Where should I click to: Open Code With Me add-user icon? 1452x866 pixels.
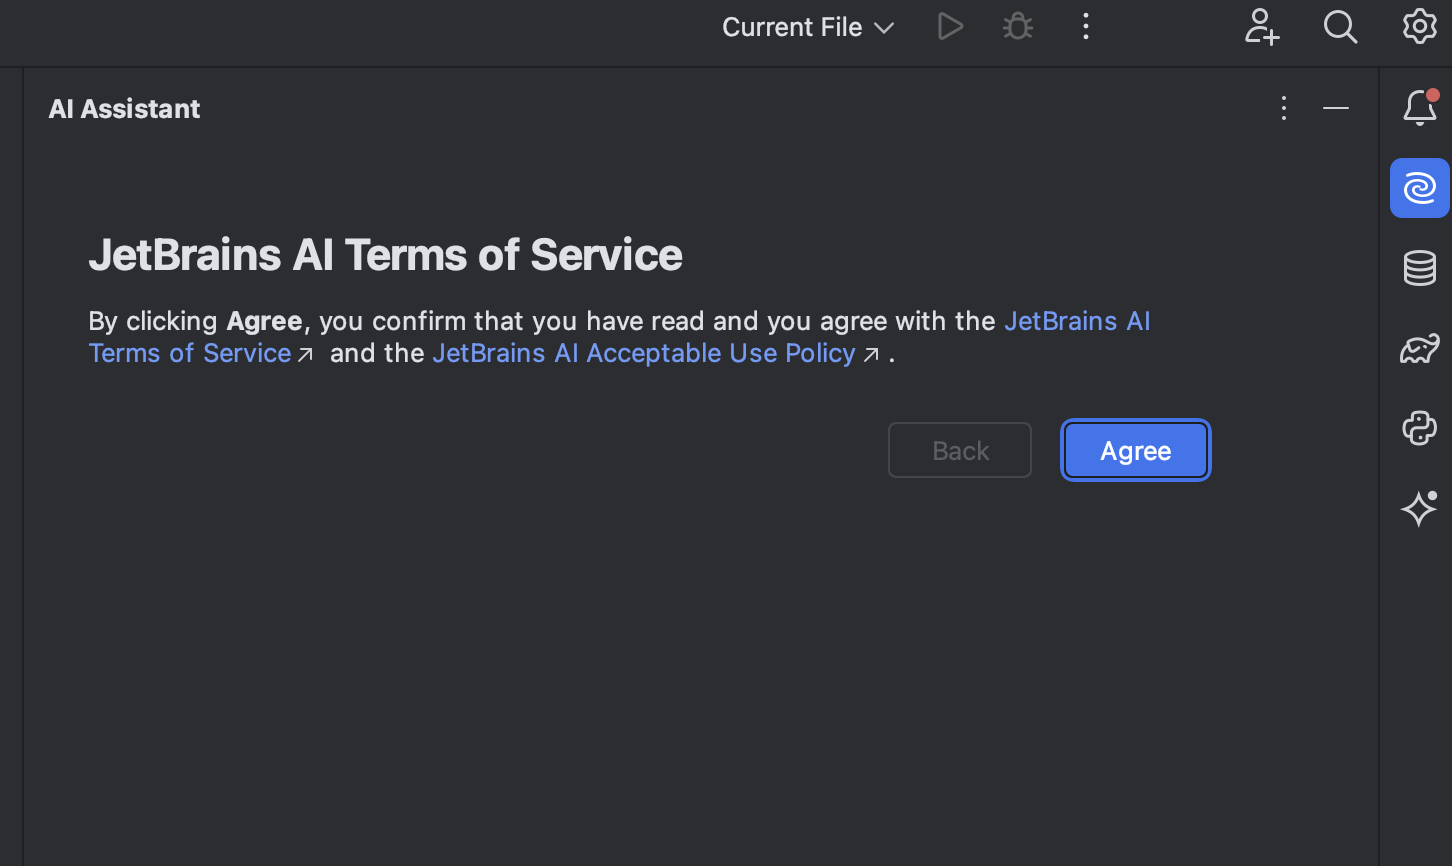coord(1262,27)
